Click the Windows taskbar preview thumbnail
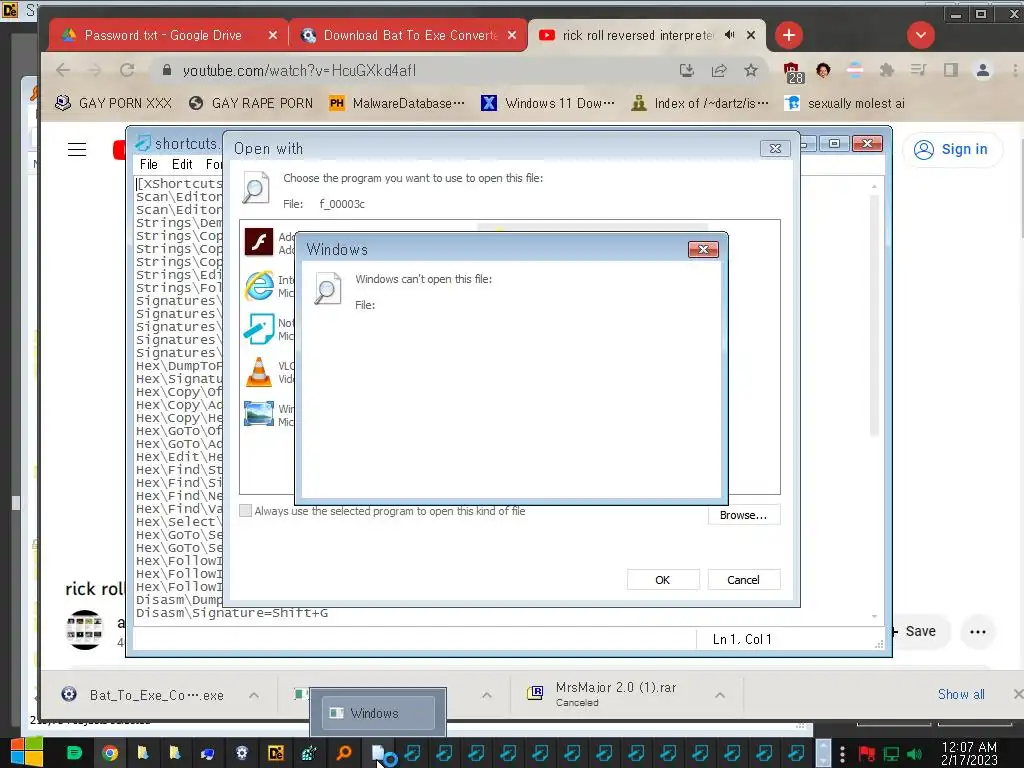1024x768 pixels. 379,712
